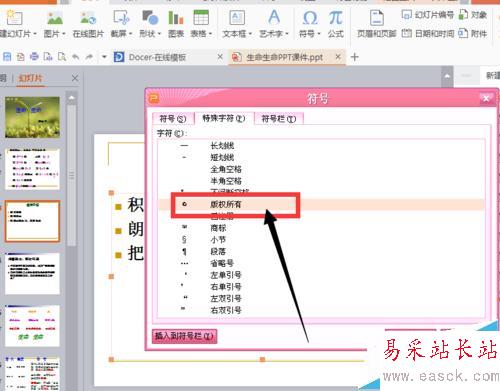Click the Print icon in quick toolbar
This screenshot has height=391, width=500.
click(x=34, y=57)
